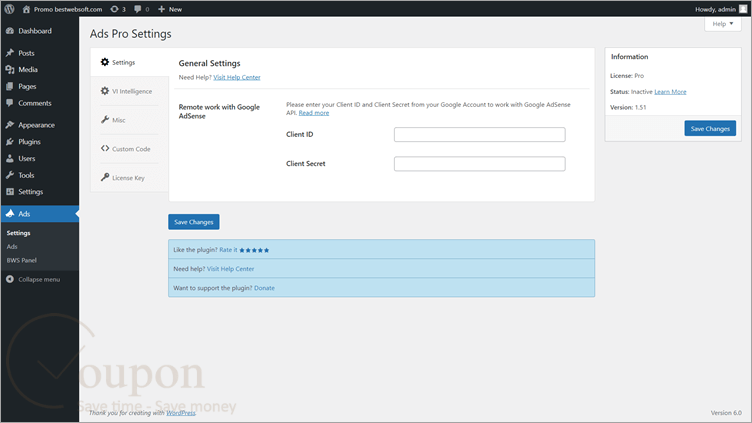
Task: Click the Donate link
Action: coord(264,288)
